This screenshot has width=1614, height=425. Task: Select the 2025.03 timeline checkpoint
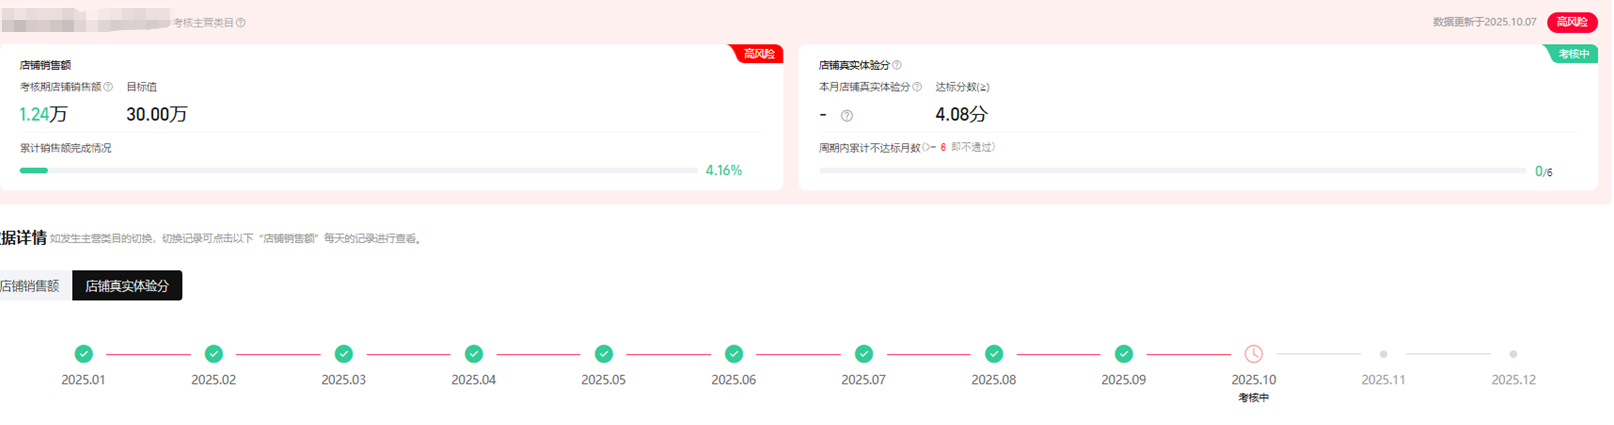(x=344, y=354)
